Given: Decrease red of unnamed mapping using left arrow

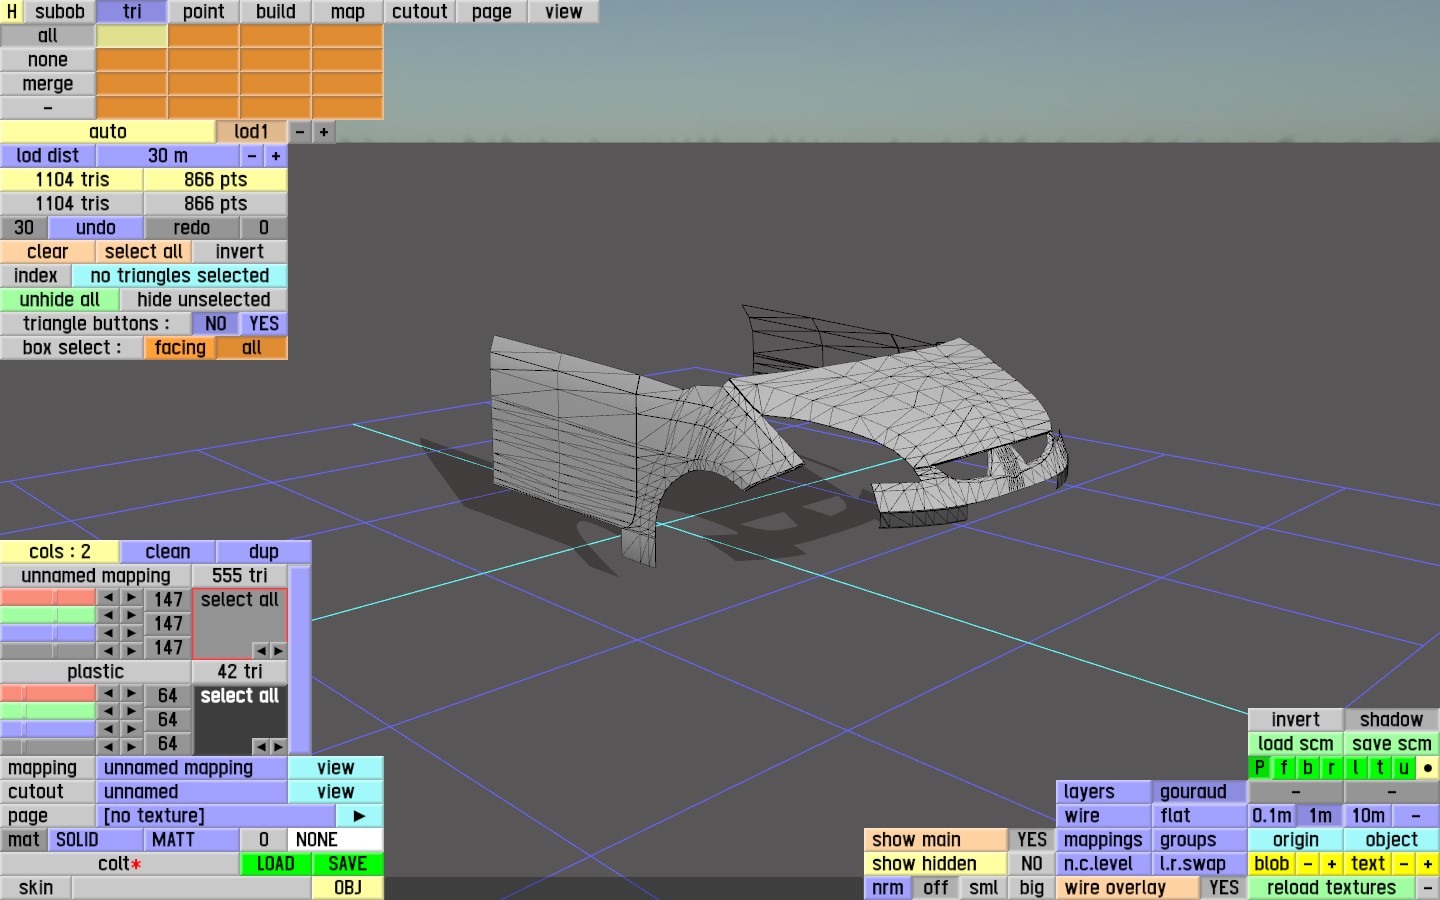Looking at the screenshot, I should pyautogui.click(x=108, y=597).
